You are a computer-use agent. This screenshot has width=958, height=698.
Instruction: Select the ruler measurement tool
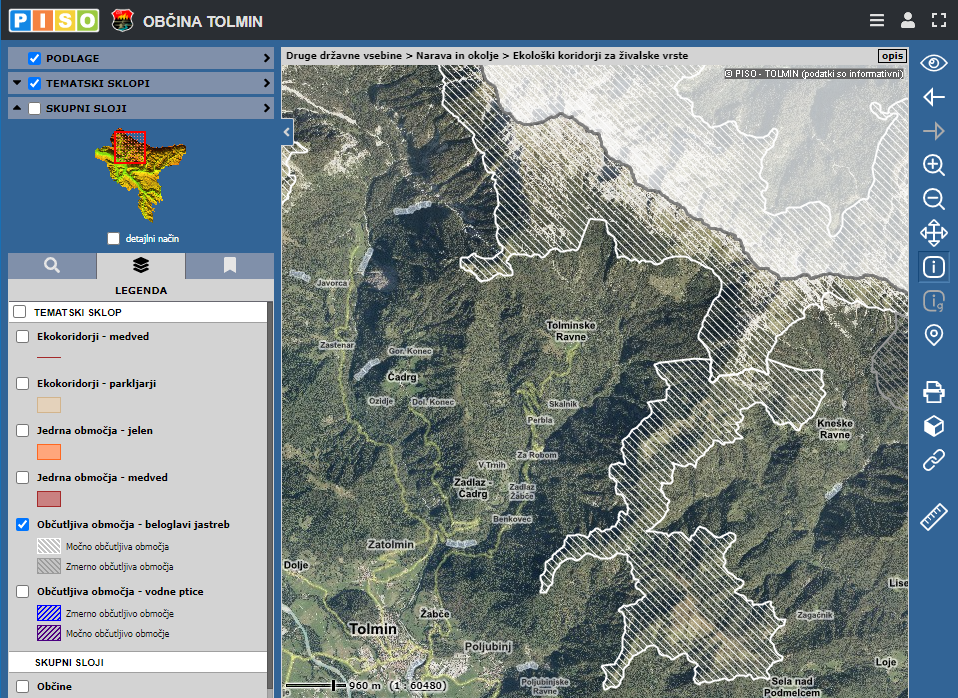[x=933, y=517]
